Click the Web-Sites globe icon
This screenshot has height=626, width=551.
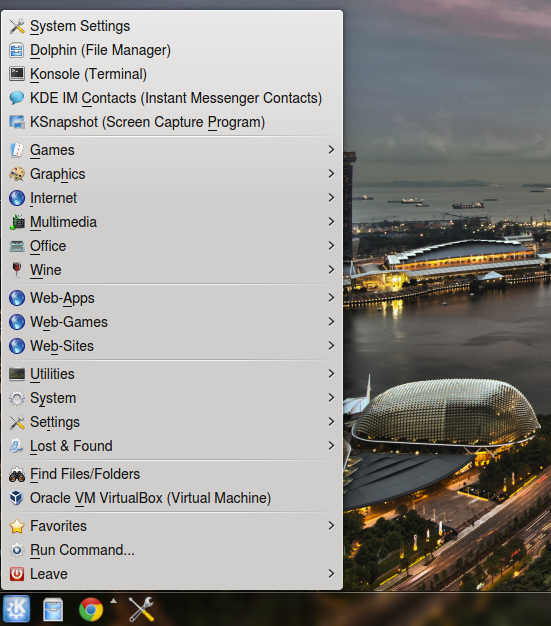point(17,346)
